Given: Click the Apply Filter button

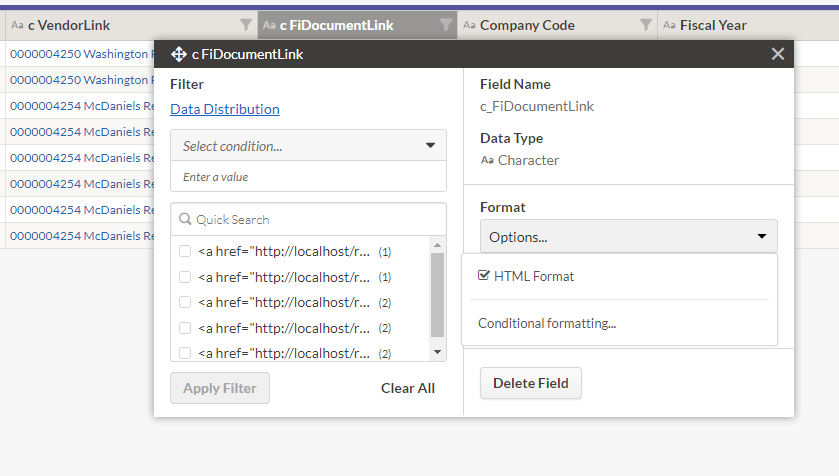Looking at the screenshot, I should click(x=220, y=388).
